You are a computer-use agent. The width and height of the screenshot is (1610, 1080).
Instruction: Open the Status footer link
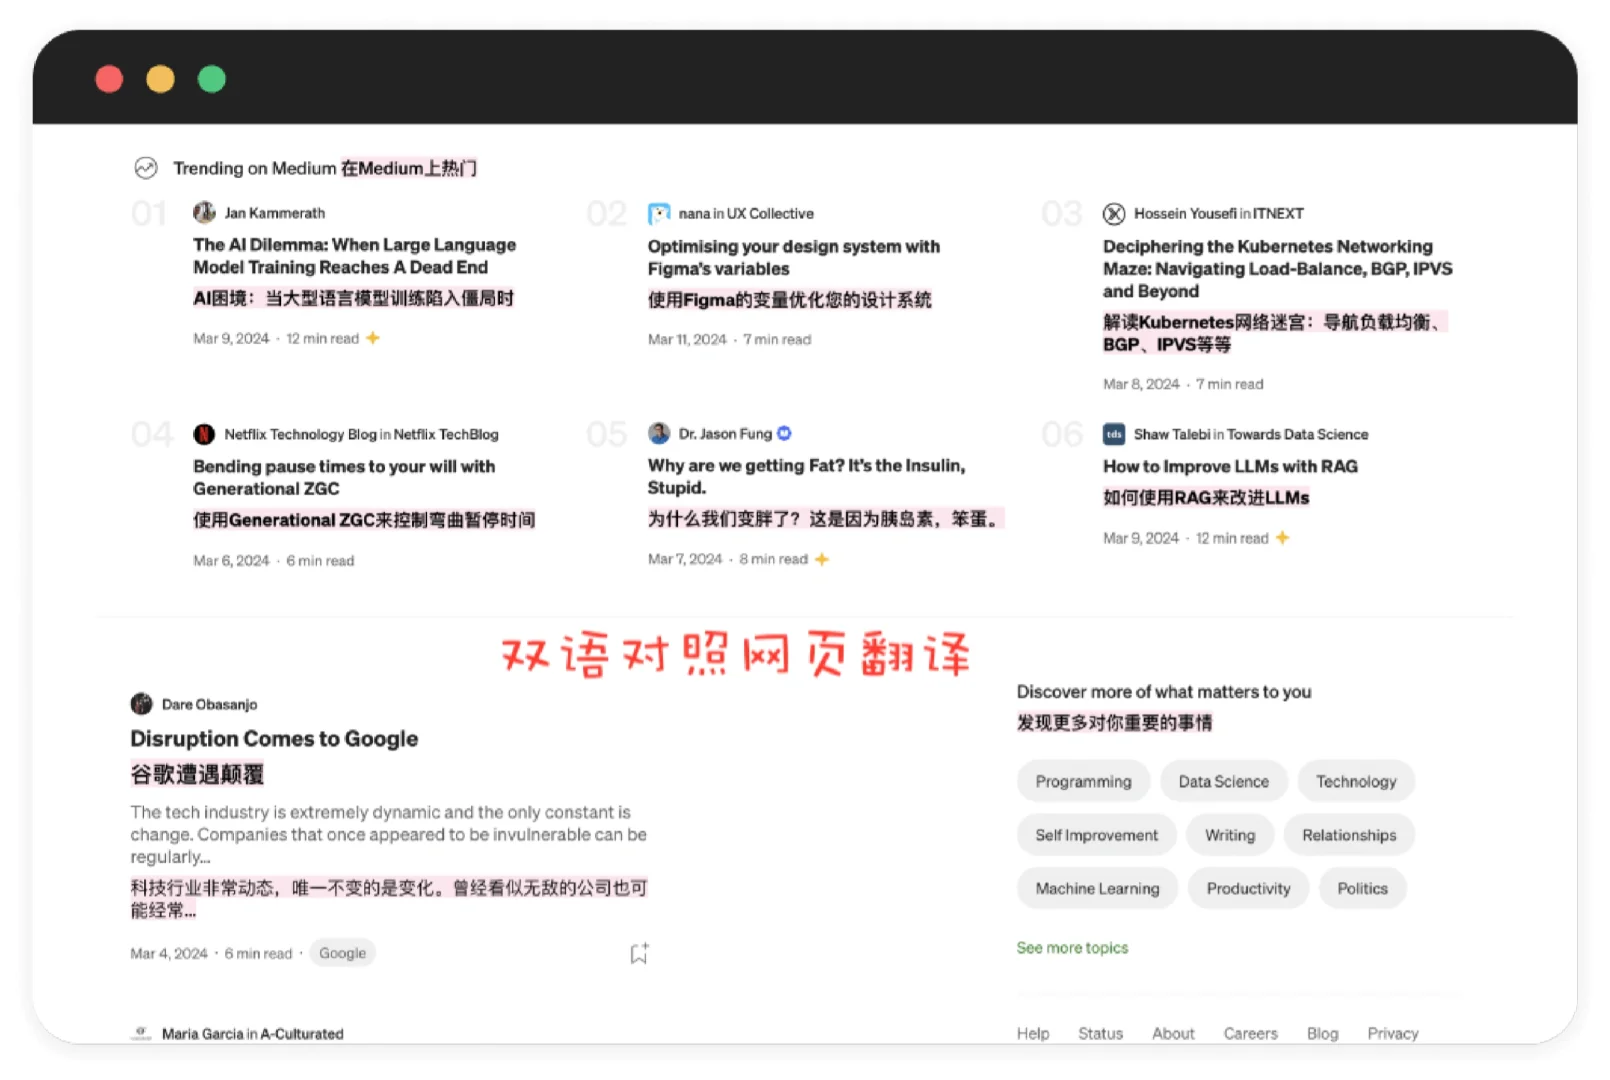pyautogui.click(x=1100, y=1033)
